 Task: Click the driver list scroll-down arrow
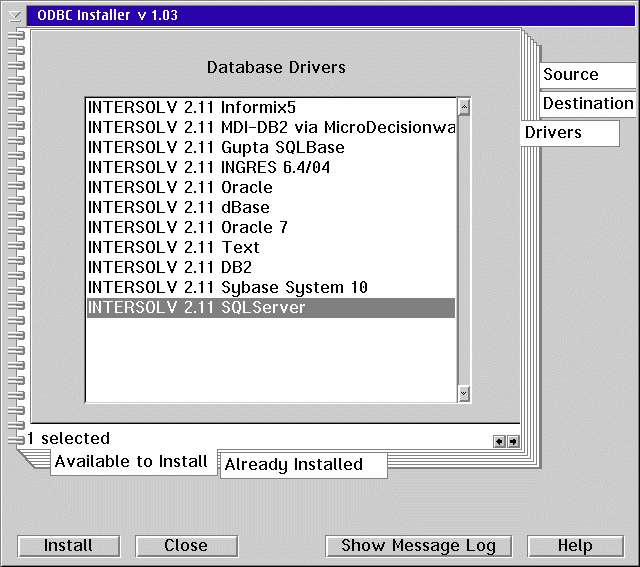tap(464, 394)
